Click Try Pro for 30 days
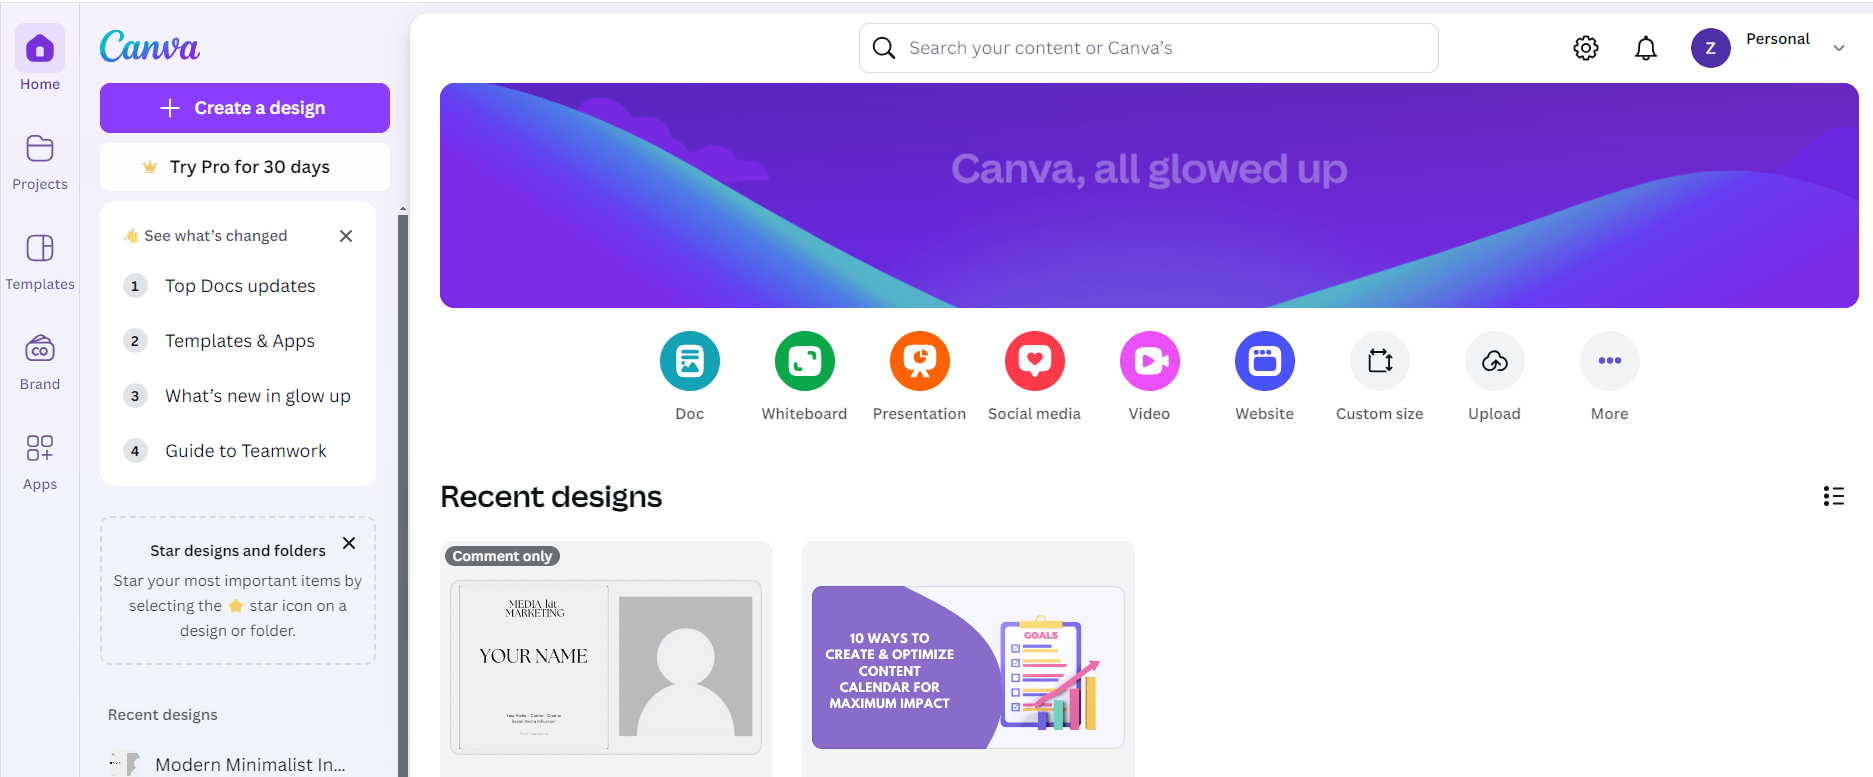1873x777 pixels. pos(245,167)
